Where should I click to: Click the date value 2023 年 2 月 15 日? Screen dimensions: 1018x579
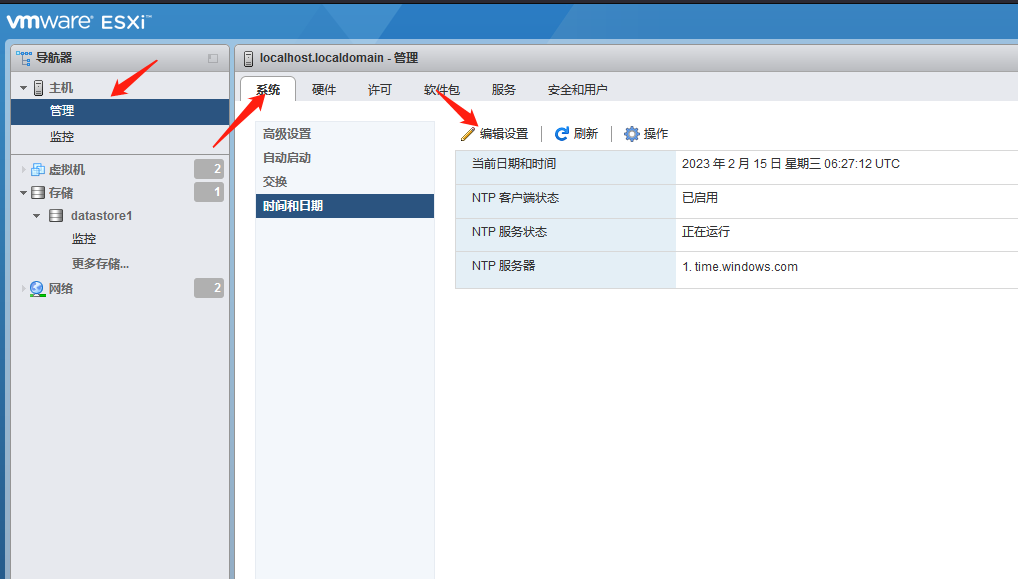tap(731, 164)
